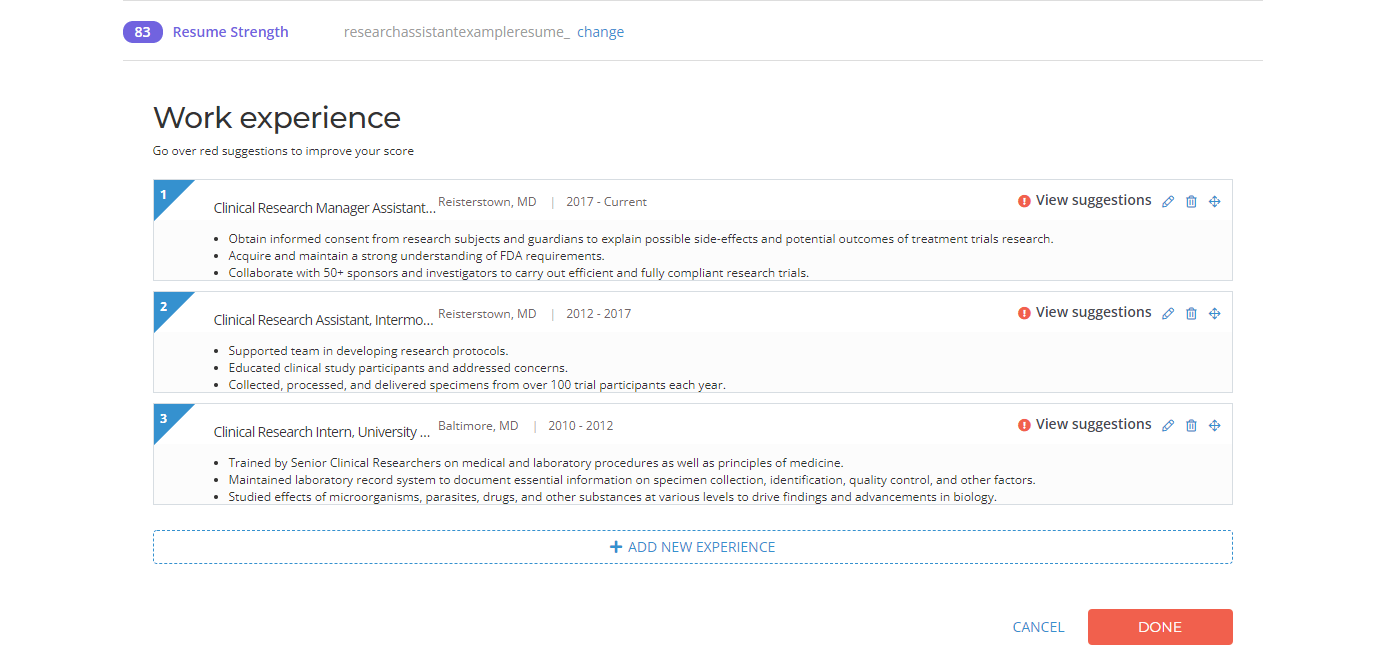Open the Resume Strength label
Screen dimensions: 1376x649
pyautogui.click(x=230, y=32)
